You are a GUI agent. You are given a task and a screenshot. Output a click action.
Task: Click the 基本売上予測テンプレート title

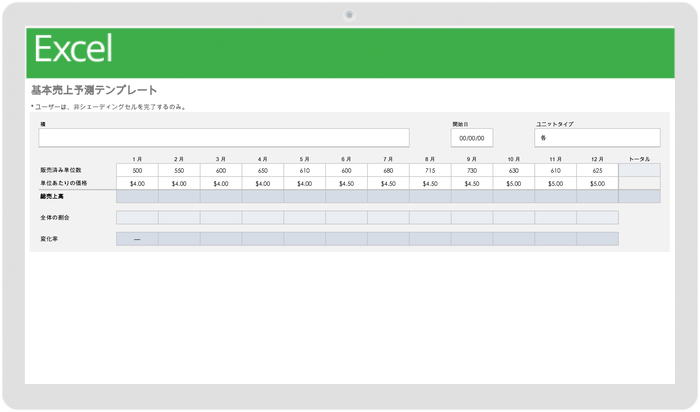click(x=94, y=90)
